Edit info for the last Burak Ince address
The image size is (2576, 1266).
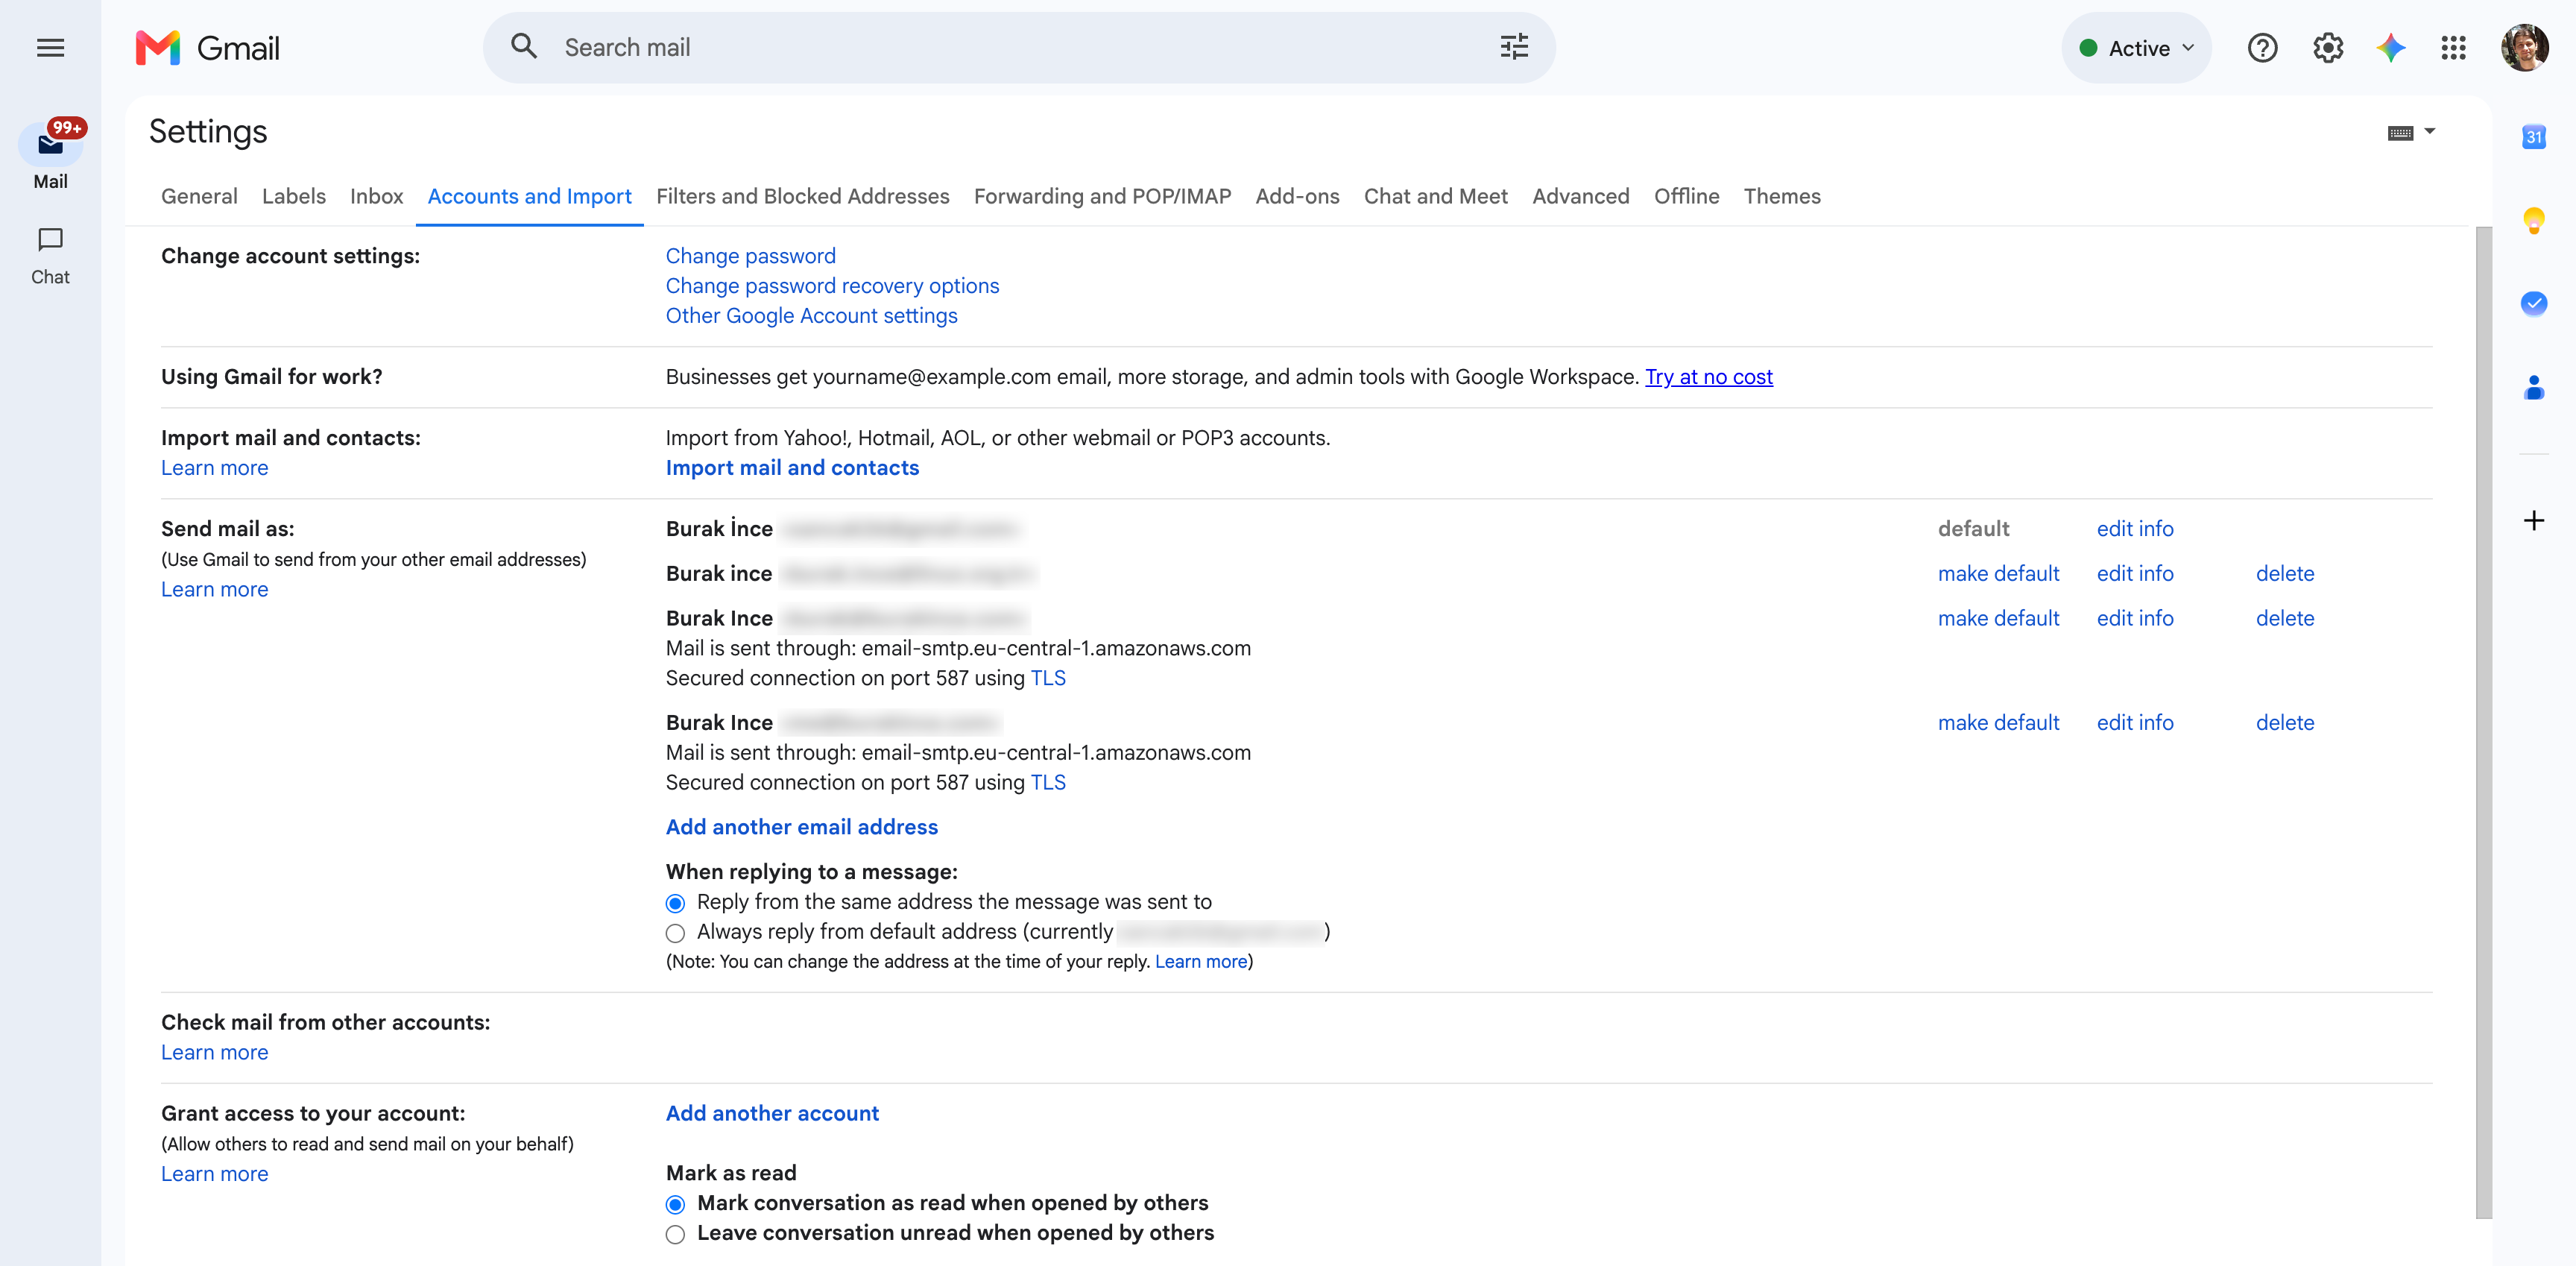point(2135,723)
